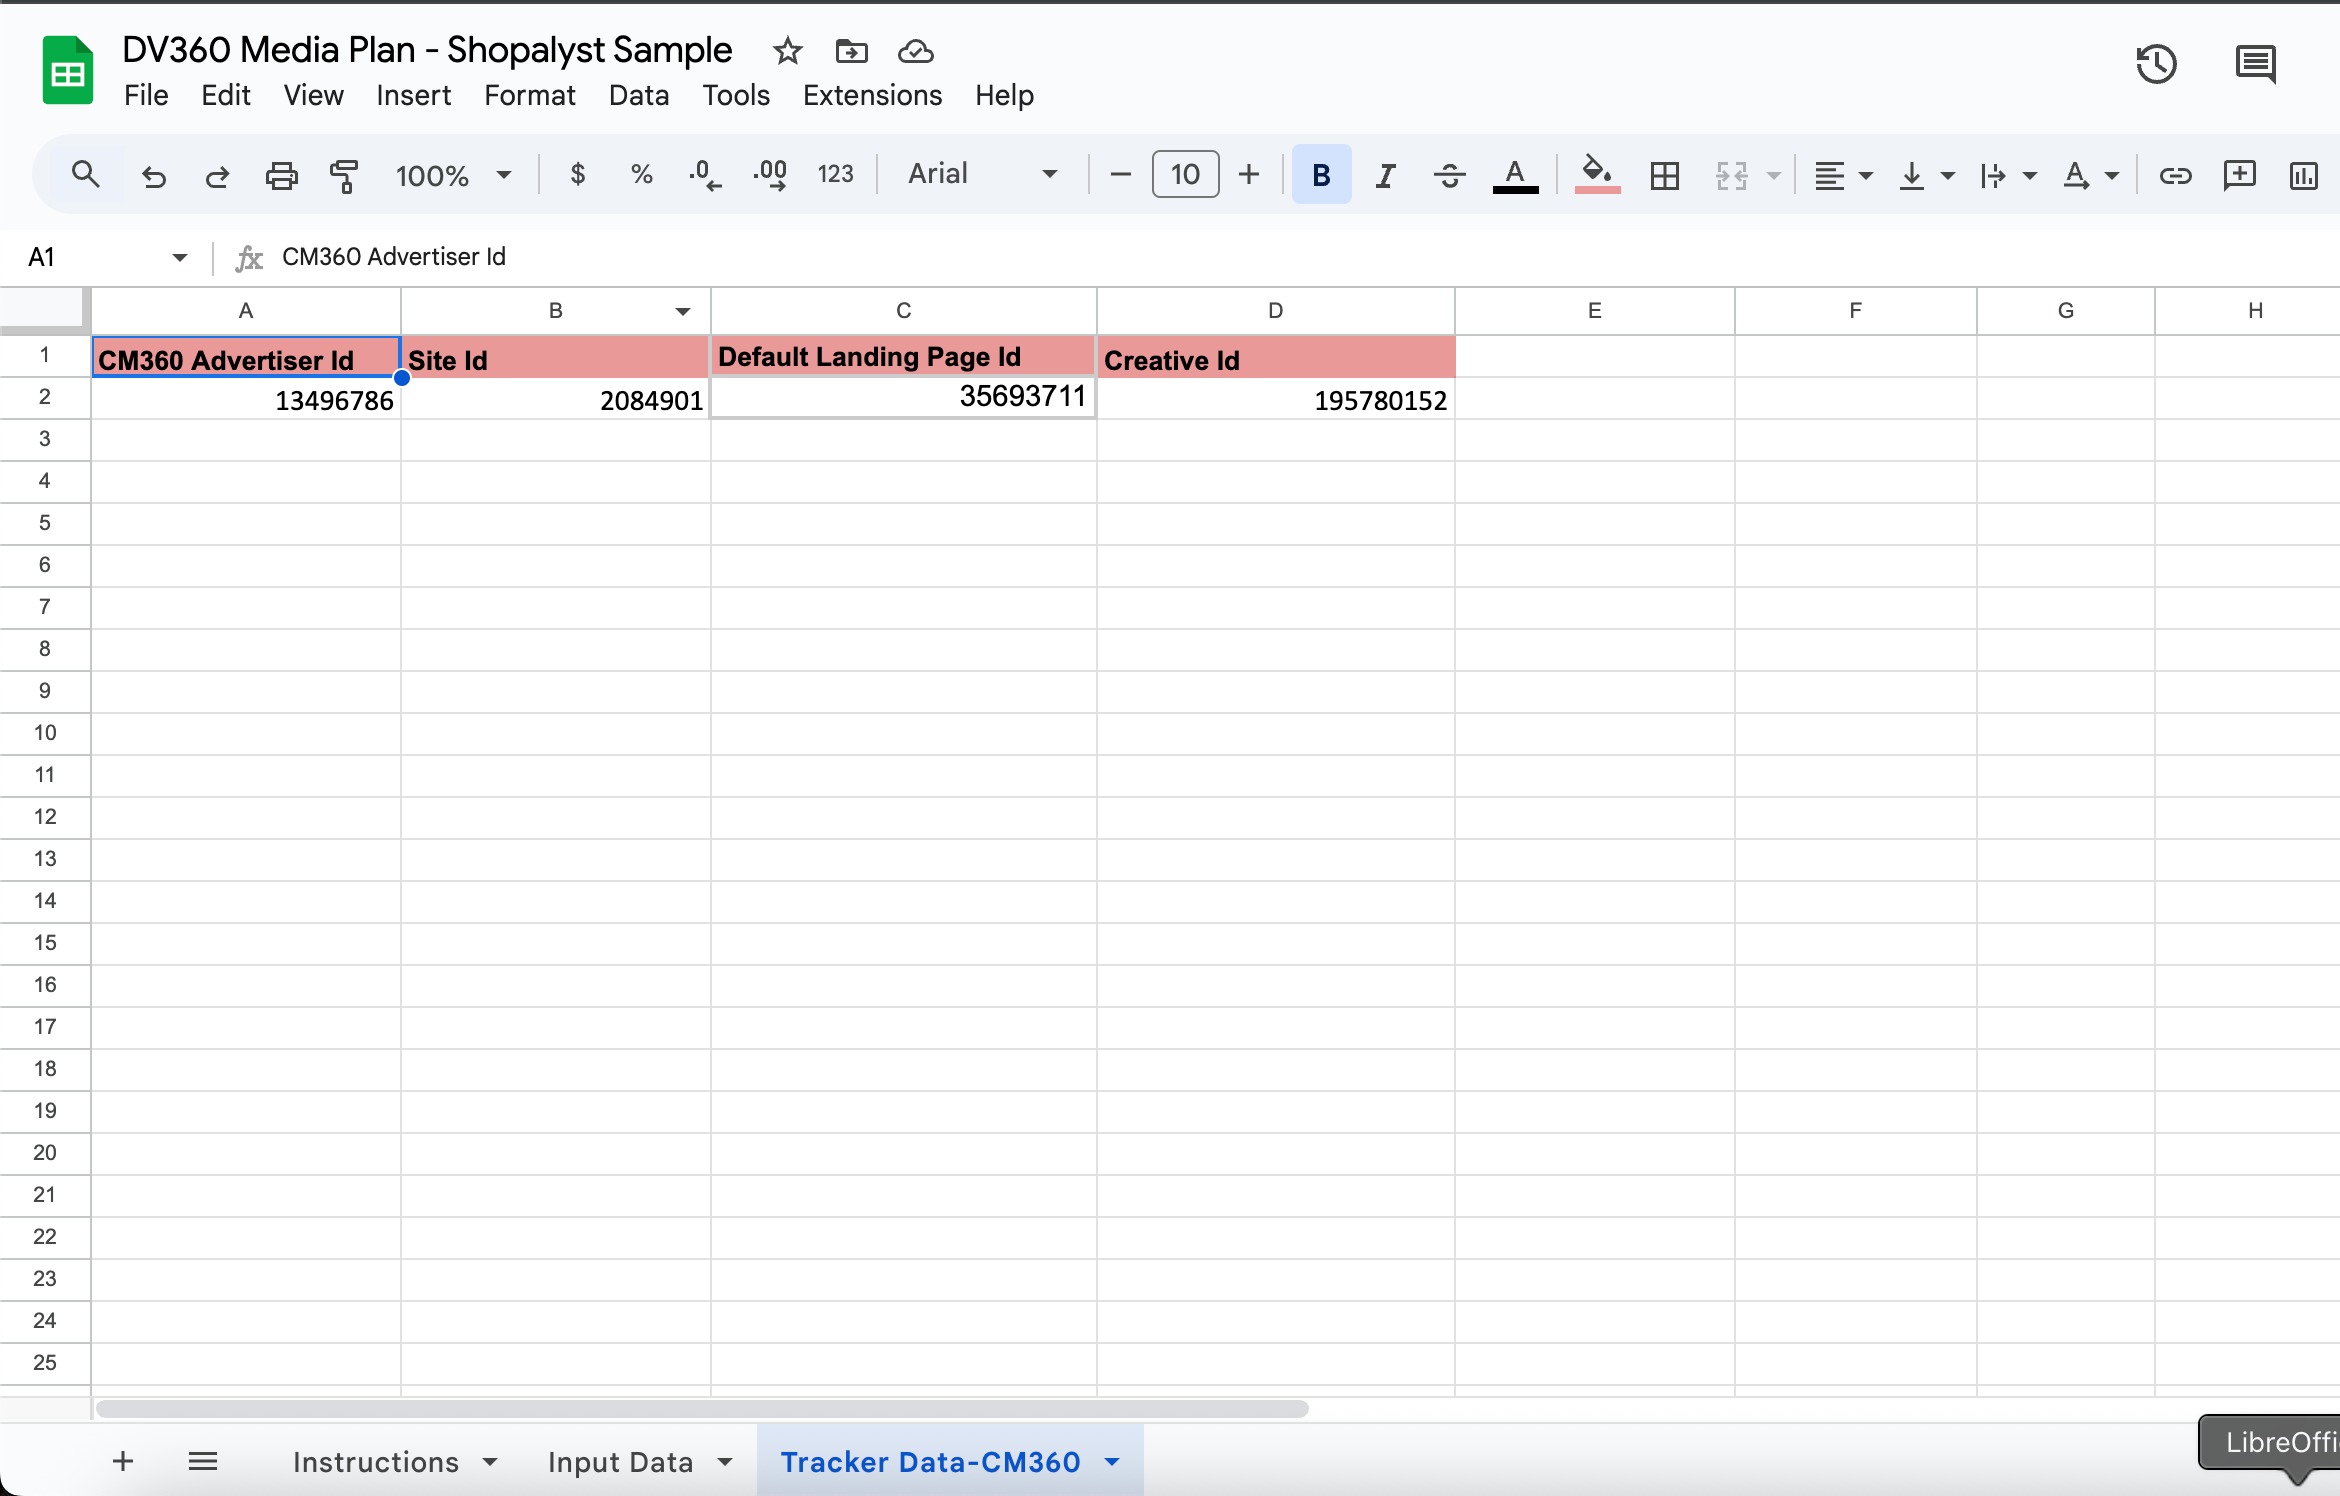
Task: Open the zoom 100% dropdown
Action: click(x=453, y=176)
